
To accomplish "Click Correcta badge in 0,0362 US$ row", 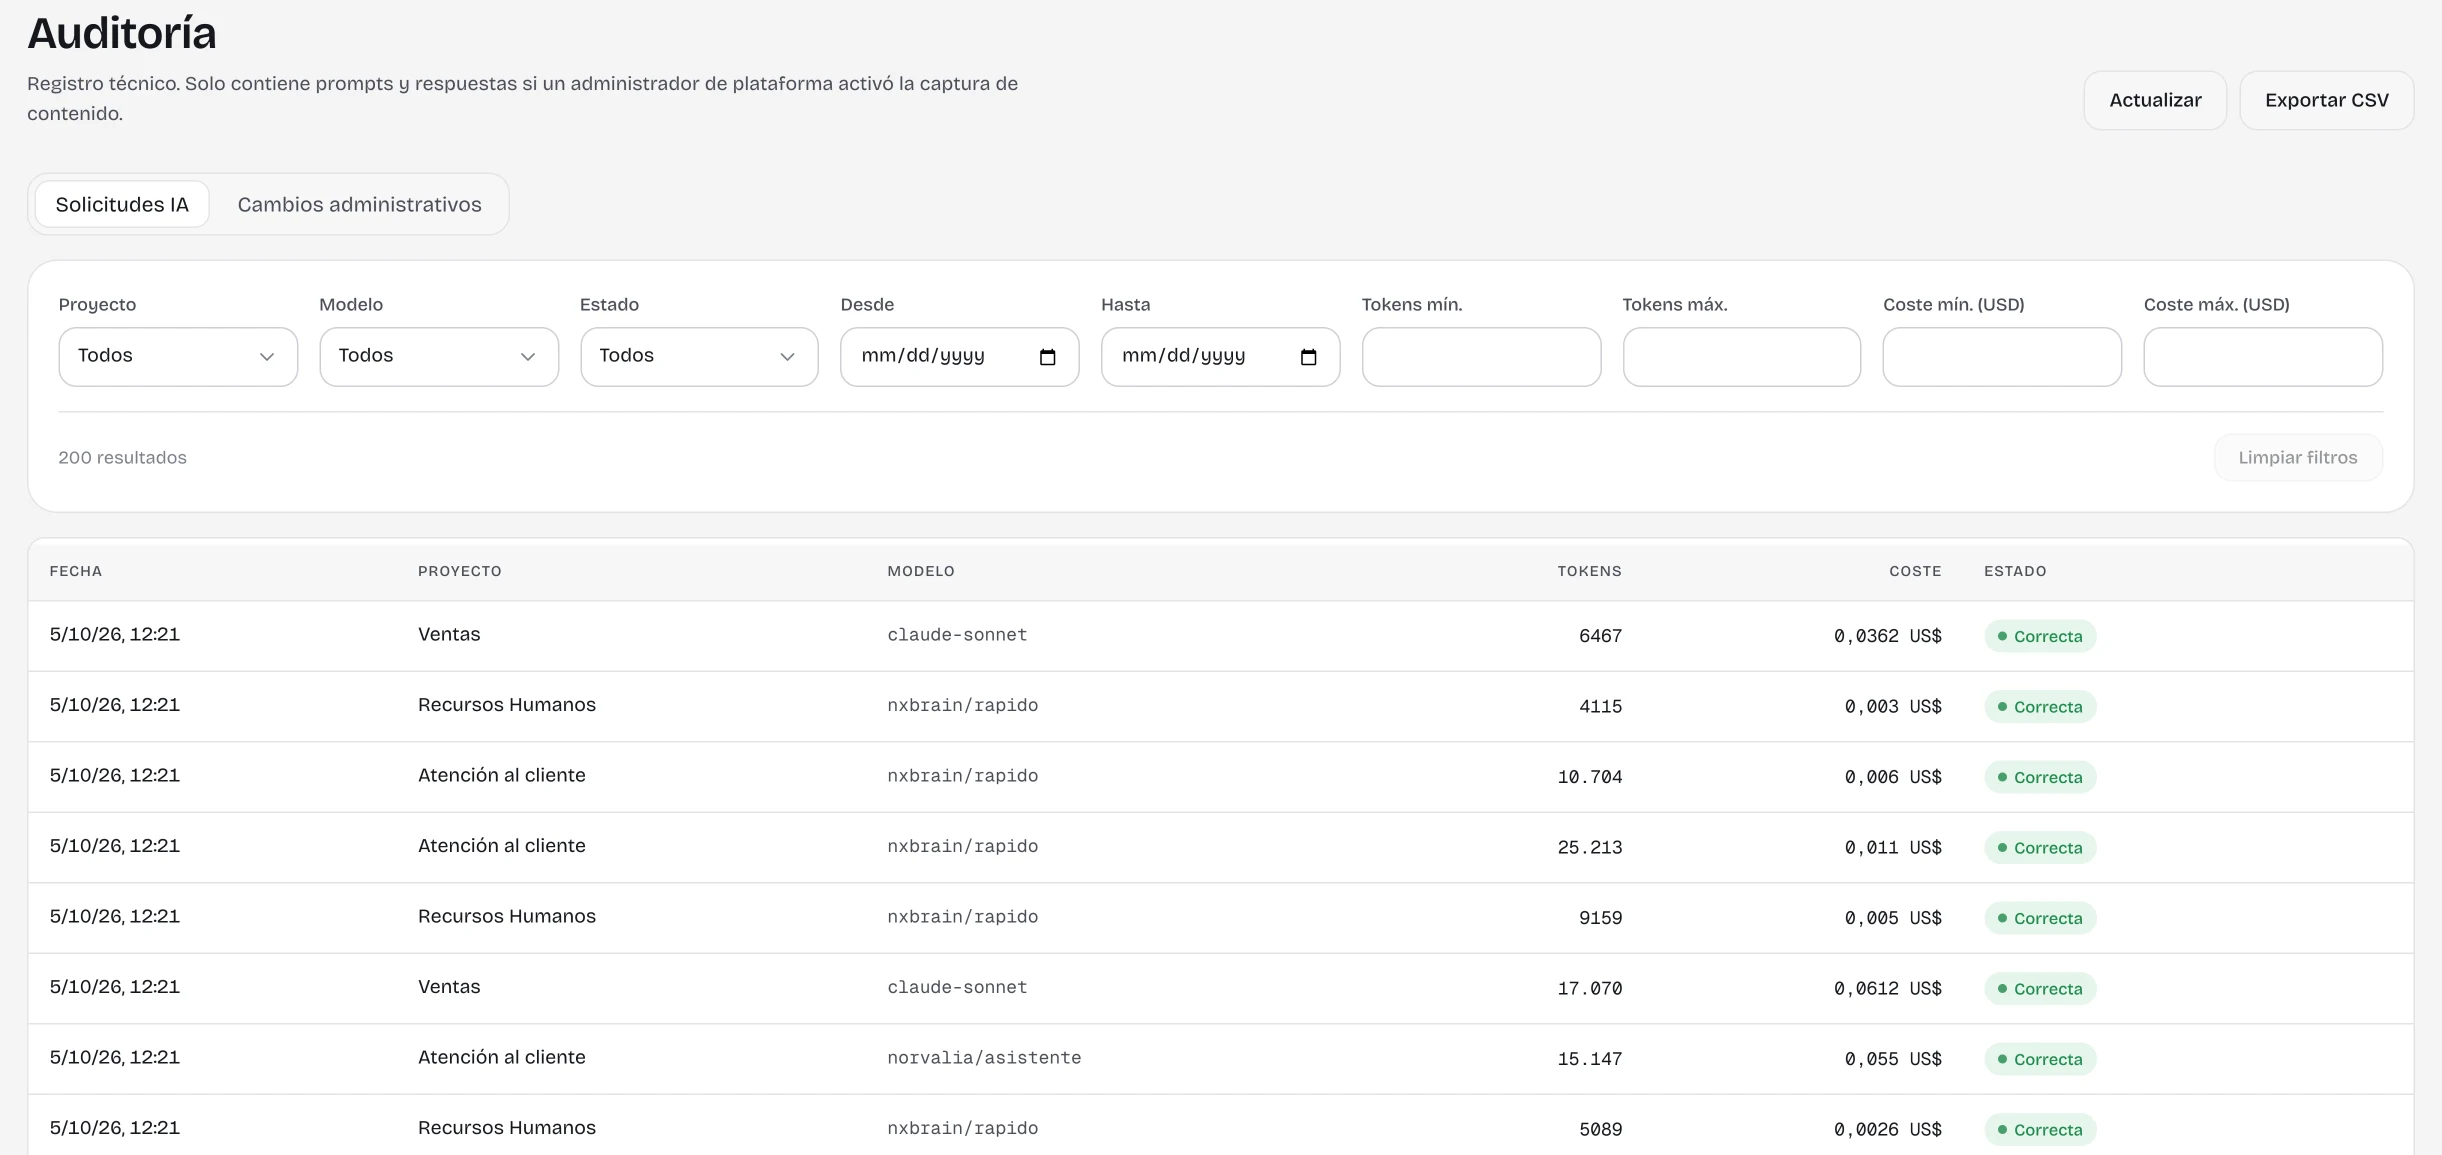I will [2040, 636].
